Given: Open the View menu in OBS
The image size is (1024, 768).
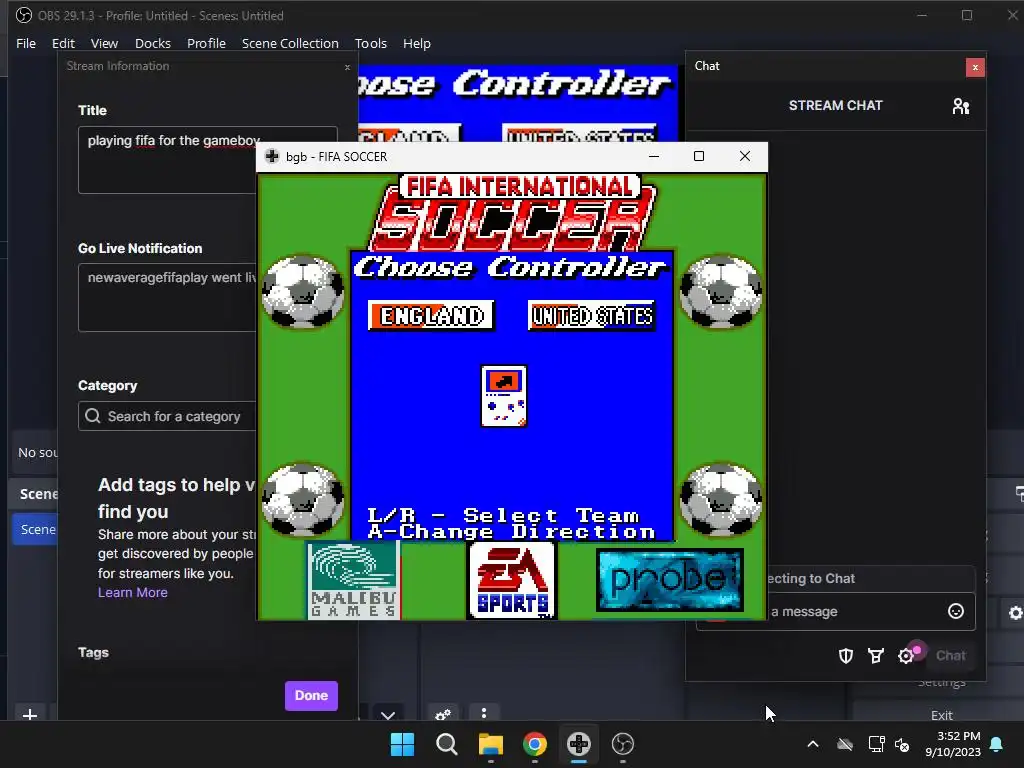Looking at the screenshot, I should coord(104,43).
